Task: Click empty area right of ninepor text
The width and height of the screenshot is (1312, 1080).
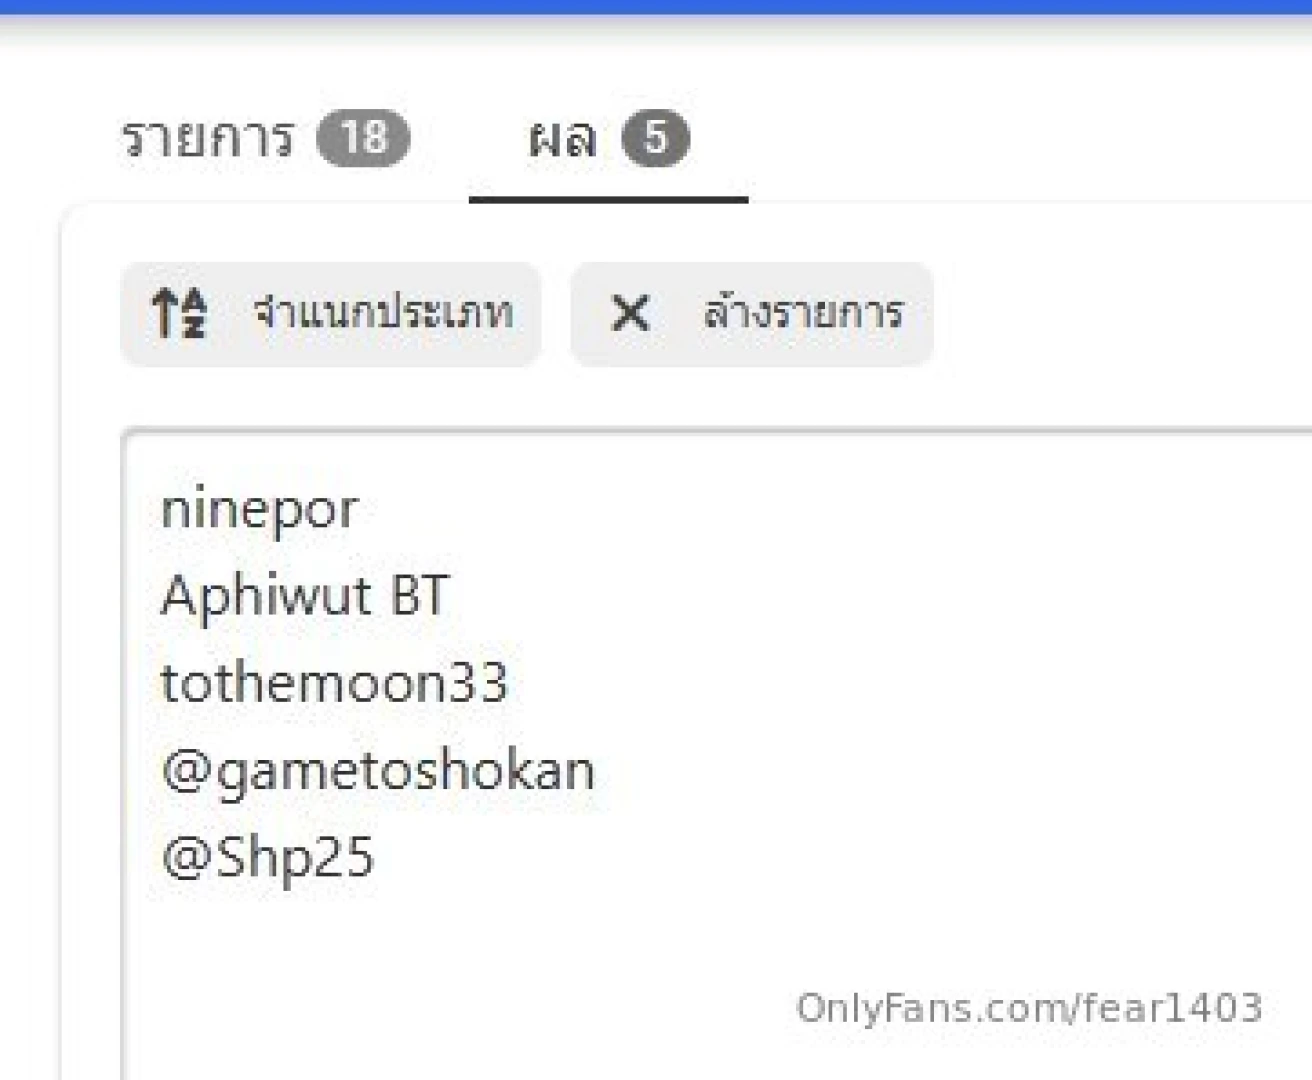Action: coord(800,510)
